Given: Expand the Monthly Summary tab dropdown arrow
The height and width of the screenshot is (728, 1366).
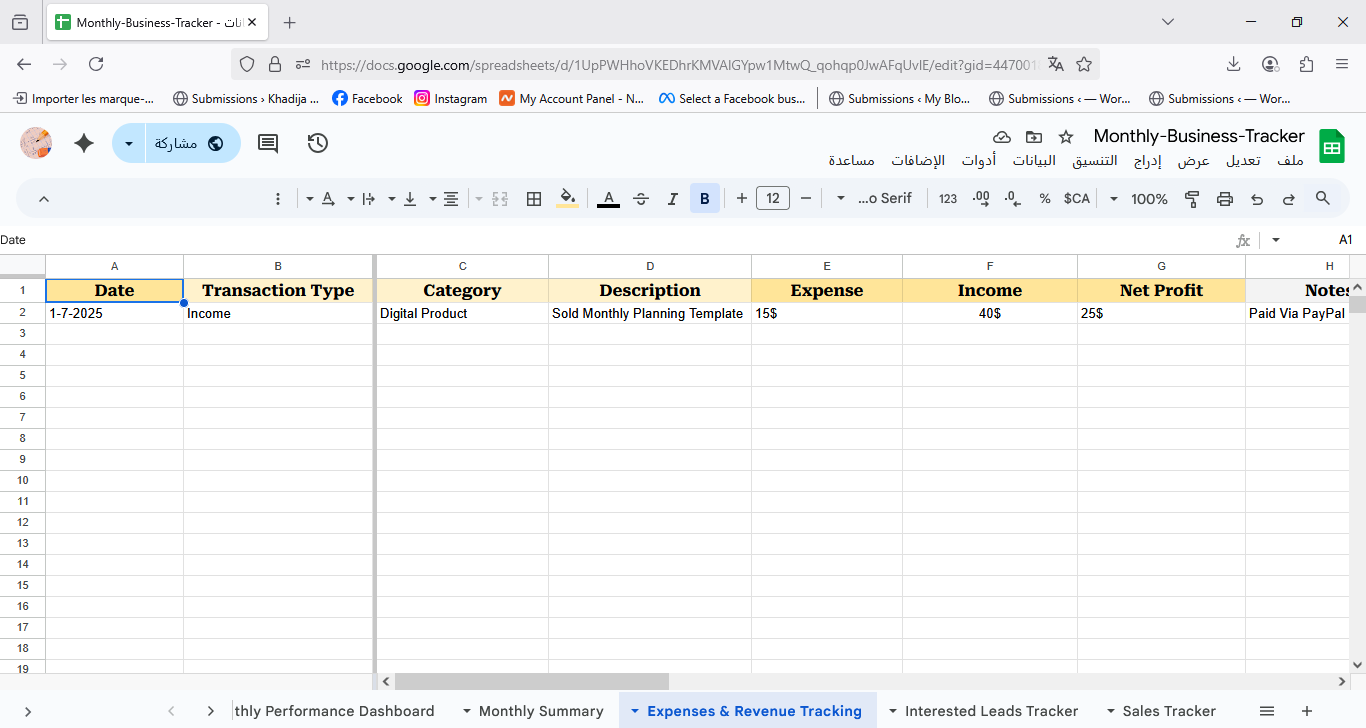Looking at the screenshot, I should tap(467, 711).
